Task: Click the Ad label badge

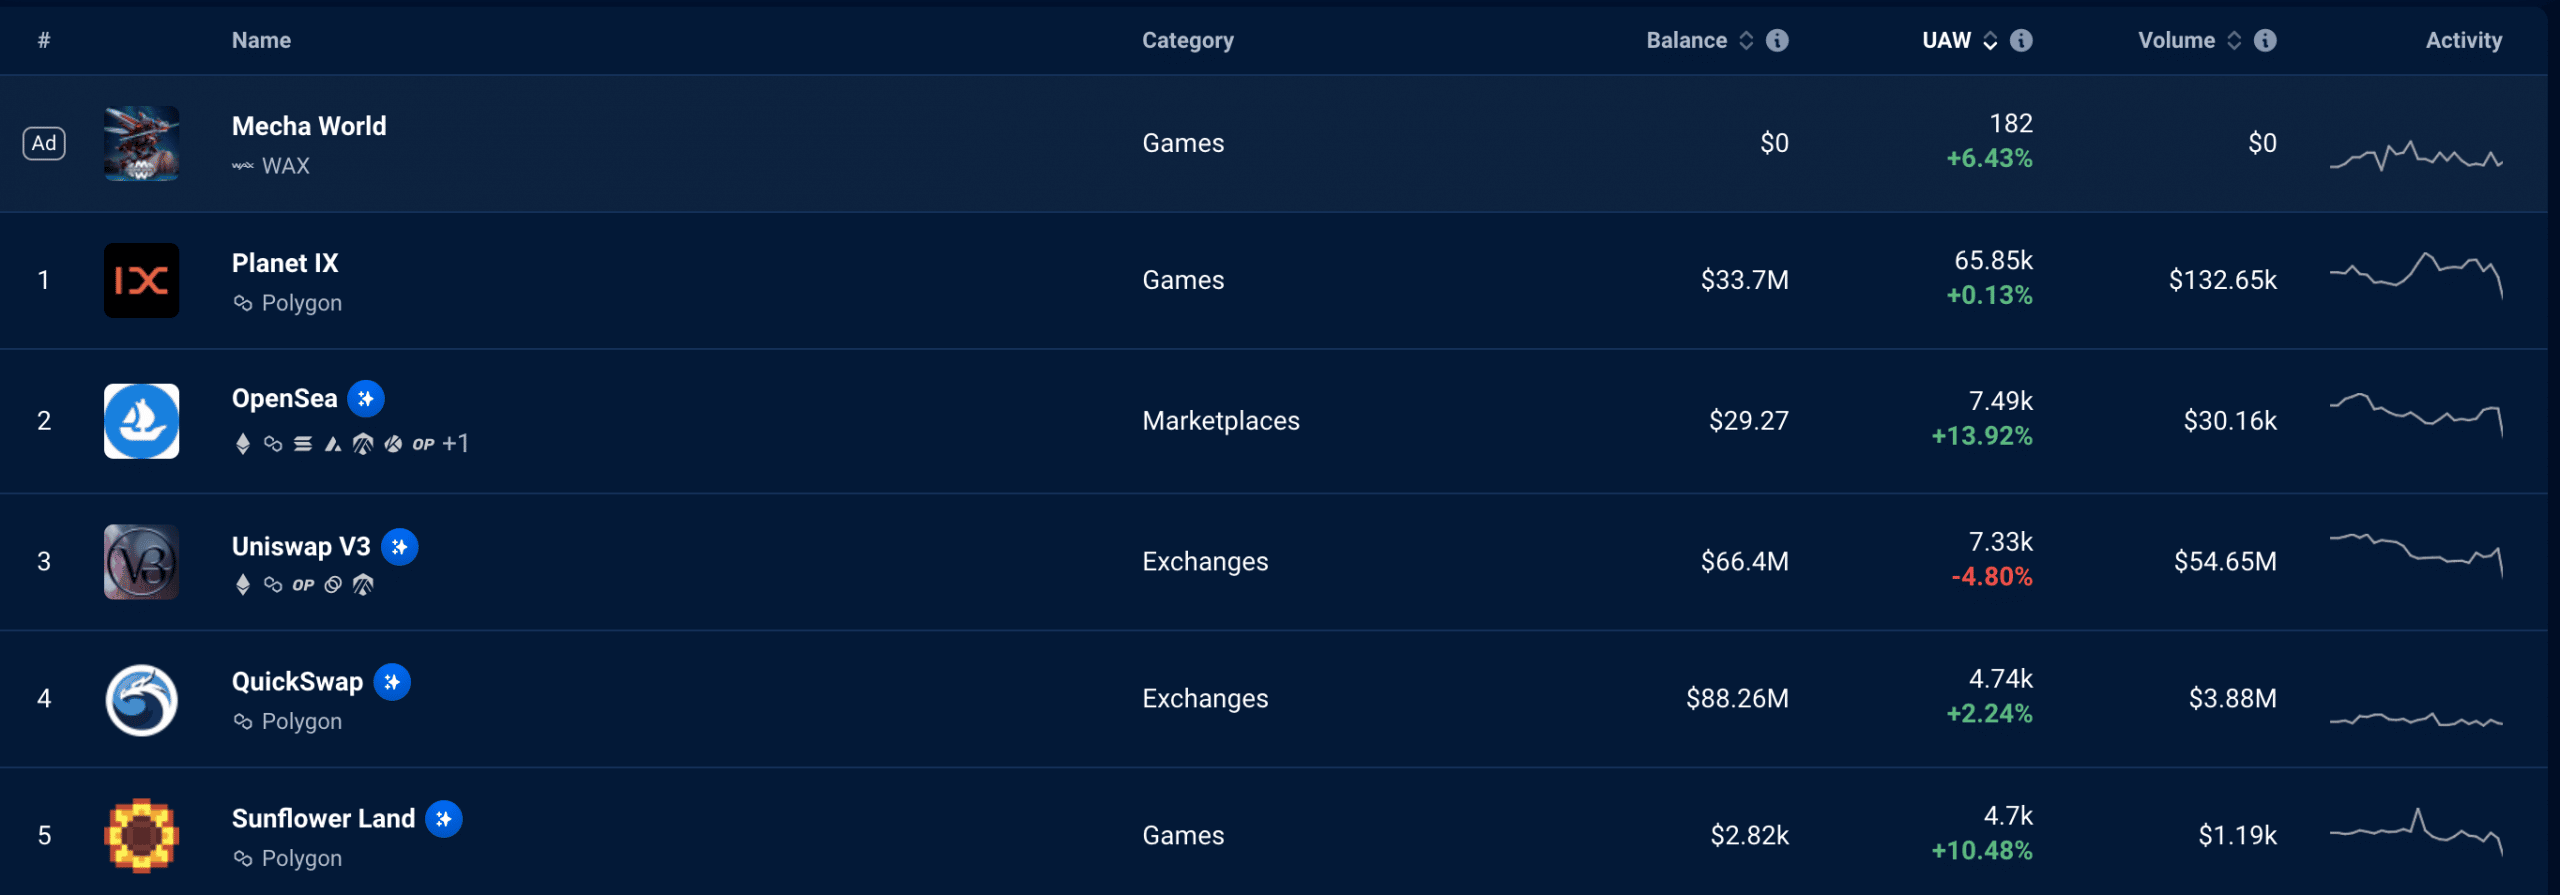Action: [44, 143]
